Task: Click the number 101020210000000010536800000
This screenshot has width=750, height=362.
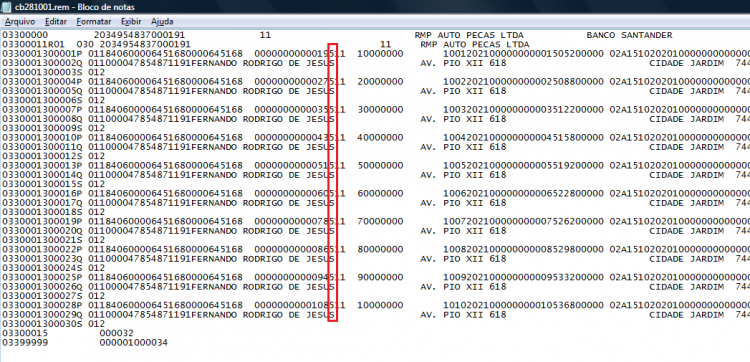Action: click(x=524, y=305)
